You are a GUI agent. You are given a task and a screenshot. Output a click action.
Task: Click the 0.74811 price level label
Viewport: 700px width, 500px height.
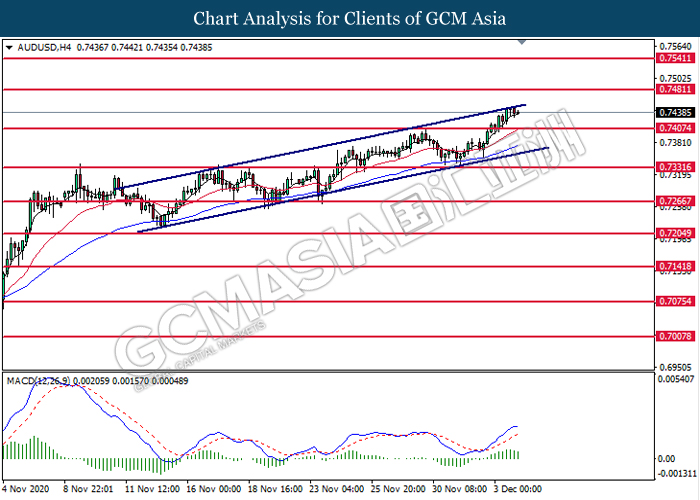pos(675,90)
